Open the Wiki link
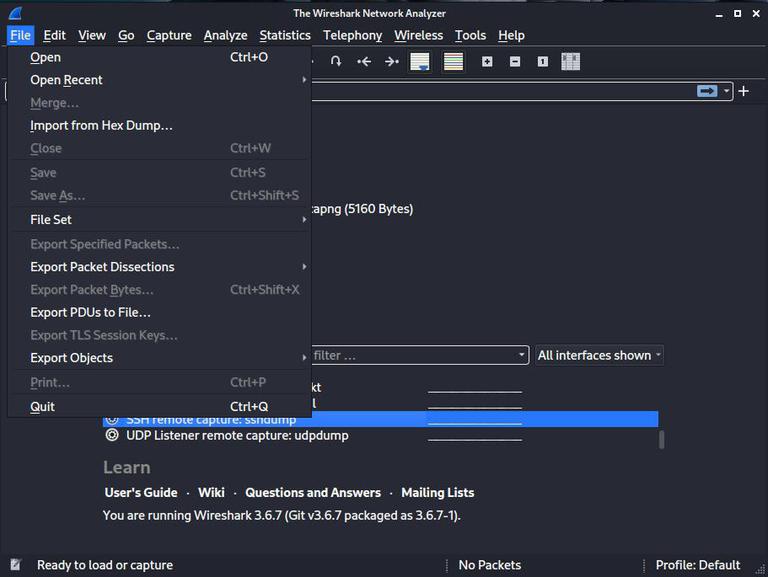The height and width of the screenshot is (577, 768). point(211,492)
